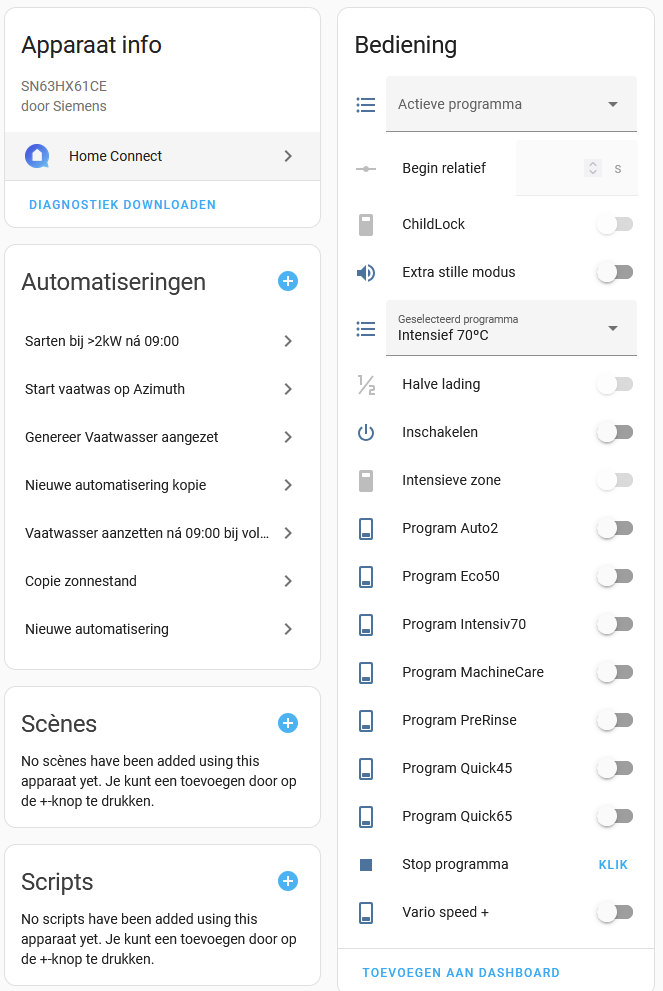Enable the Program Quick45 switch
This screenshot has width=663, height=991.
pyautogui.click(x=614, y=768)
